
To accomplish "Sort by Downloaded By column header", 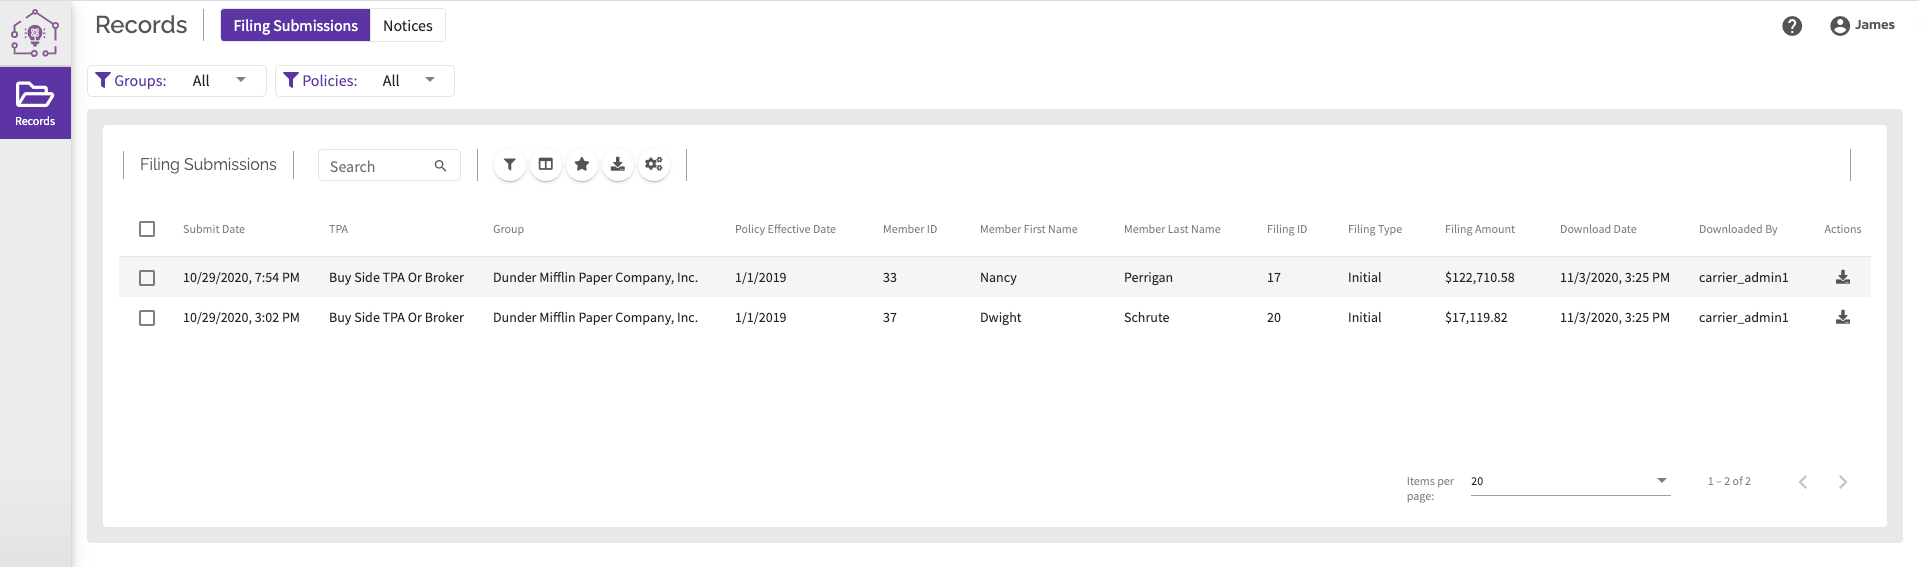I will pos(1738,229).
